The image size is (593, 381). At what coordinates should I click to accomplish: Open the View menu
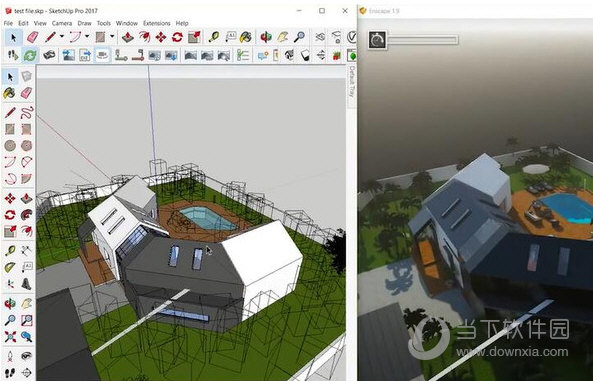click(x=40, y=23)
